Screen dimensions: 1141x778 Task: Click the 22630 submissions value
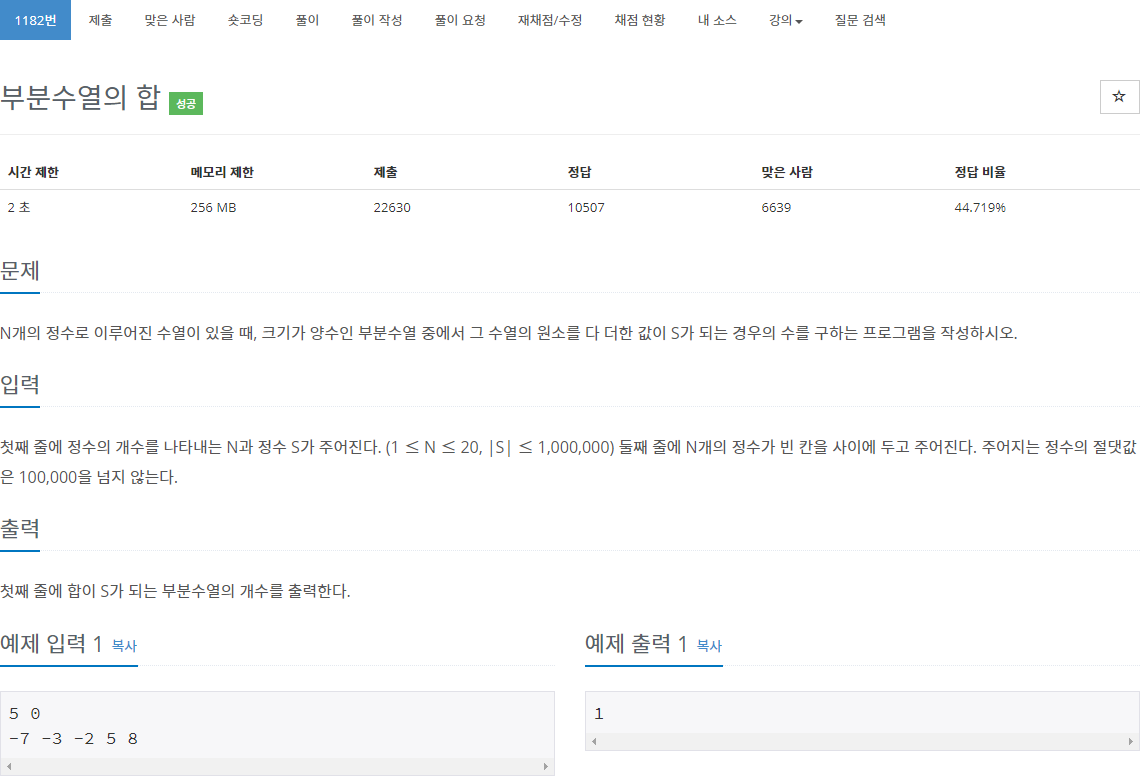[x=392, y=207]
